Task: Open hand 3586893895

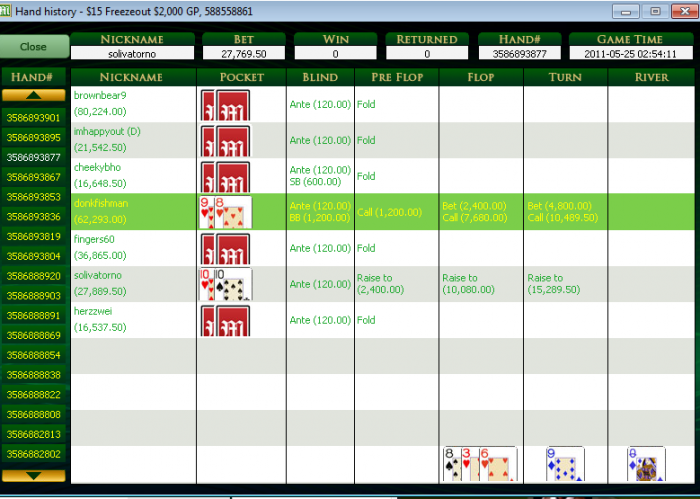Action: (x=33, y=137)
